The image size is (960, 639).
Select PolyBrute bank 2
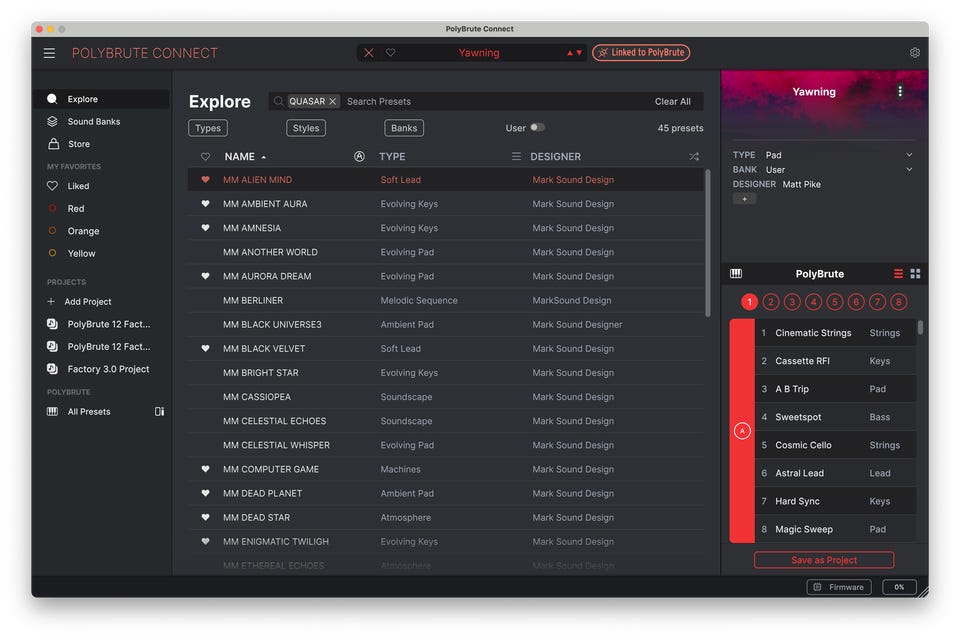click(771, 302)
